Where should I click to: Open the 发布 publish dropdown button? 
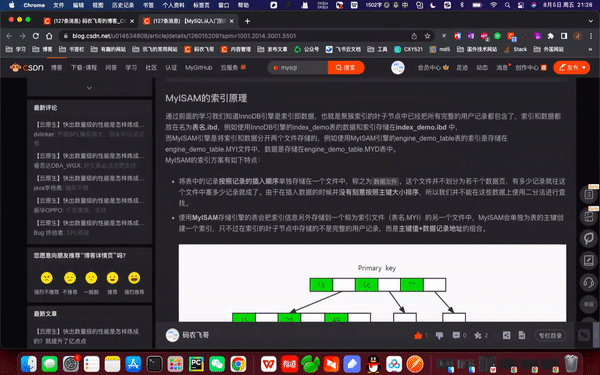572,68
